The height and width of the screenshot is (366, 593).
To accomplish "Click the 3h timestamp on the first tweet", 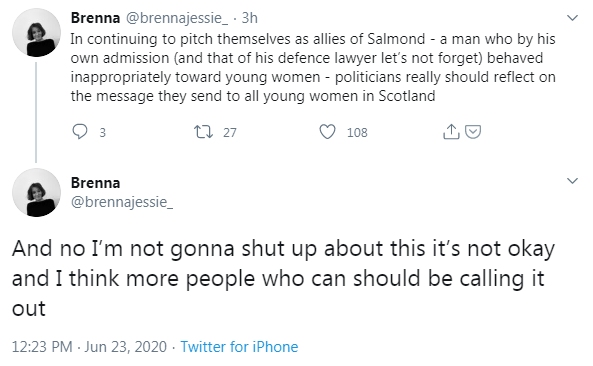I will coord(250,18).
